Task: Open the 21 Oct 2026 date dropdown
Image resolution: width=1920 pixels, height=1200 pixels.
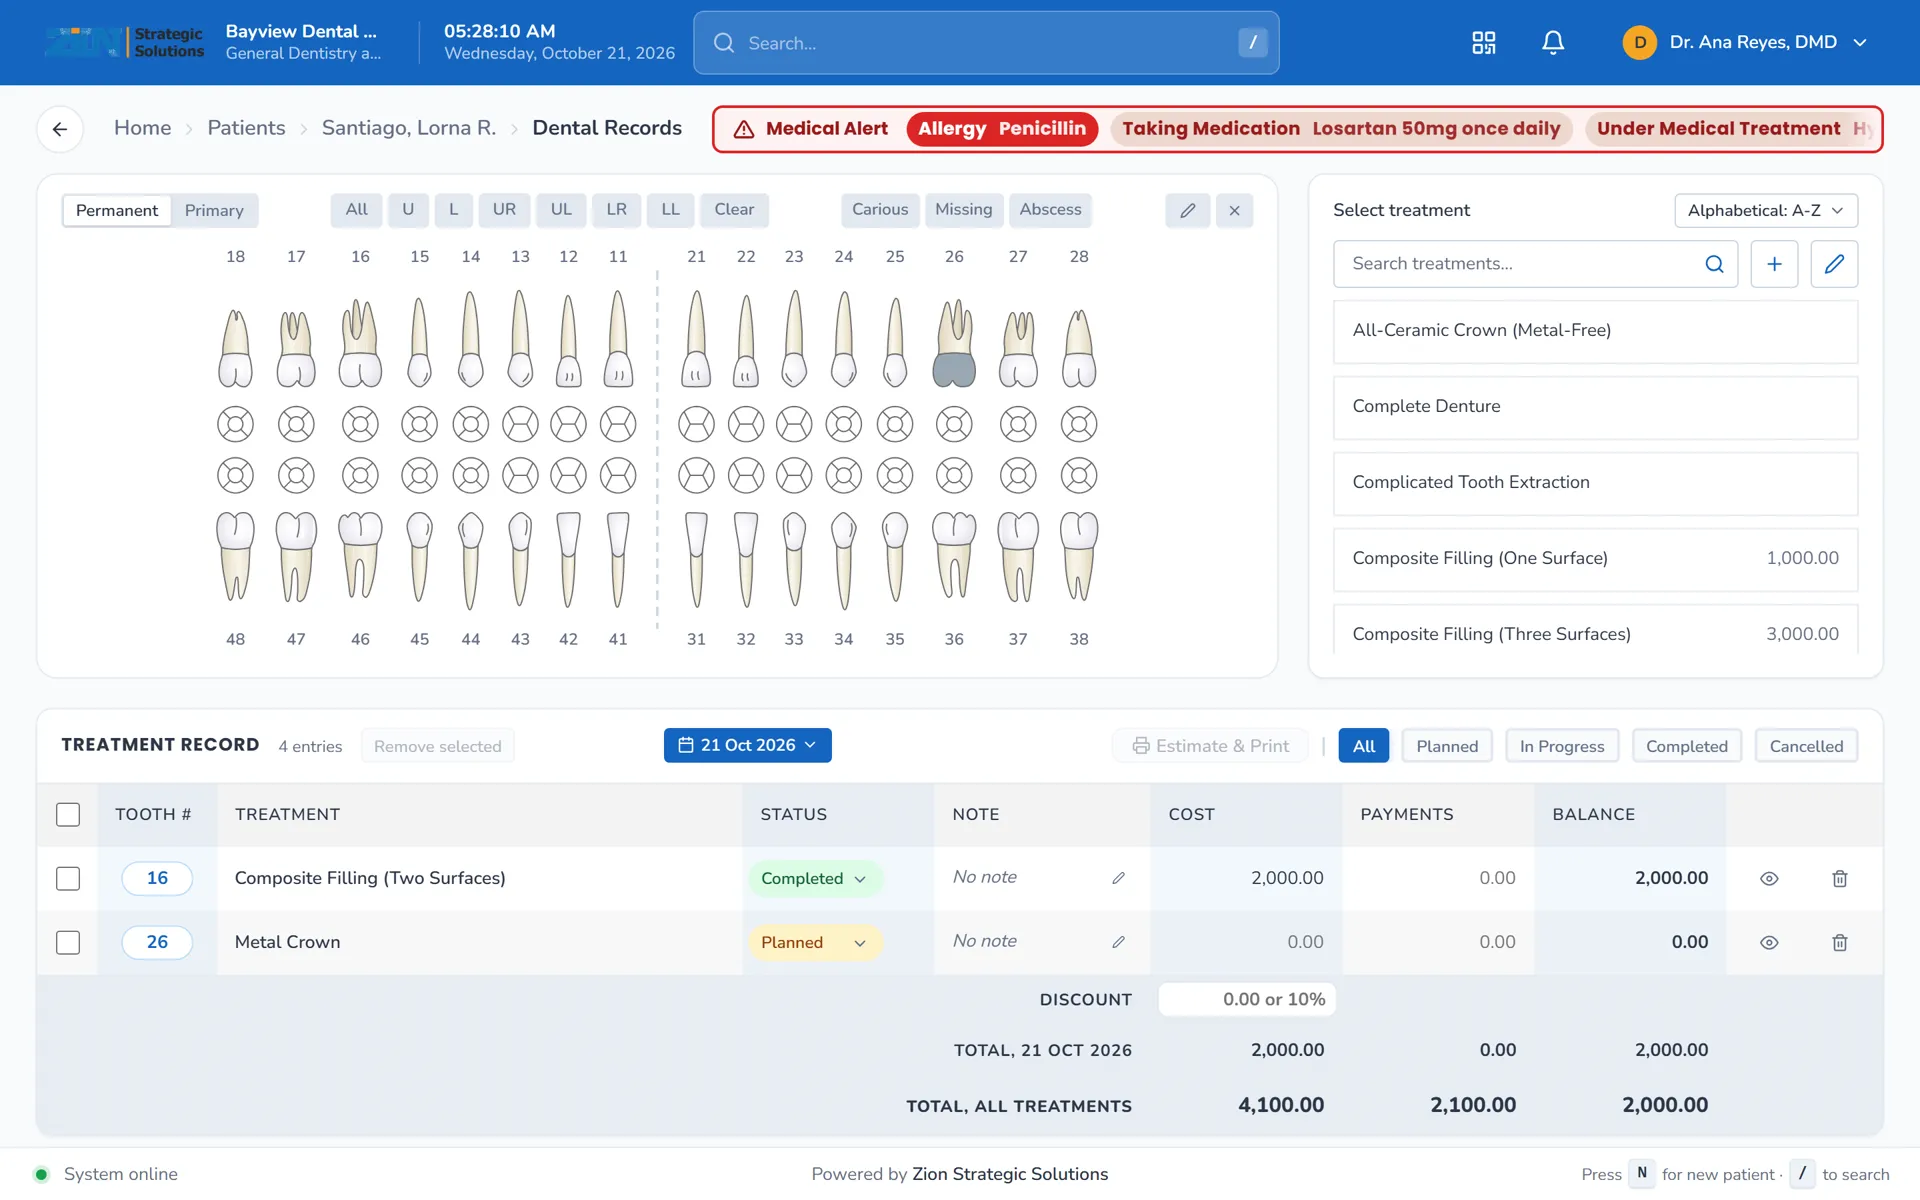Action: (x=747, y=745)
